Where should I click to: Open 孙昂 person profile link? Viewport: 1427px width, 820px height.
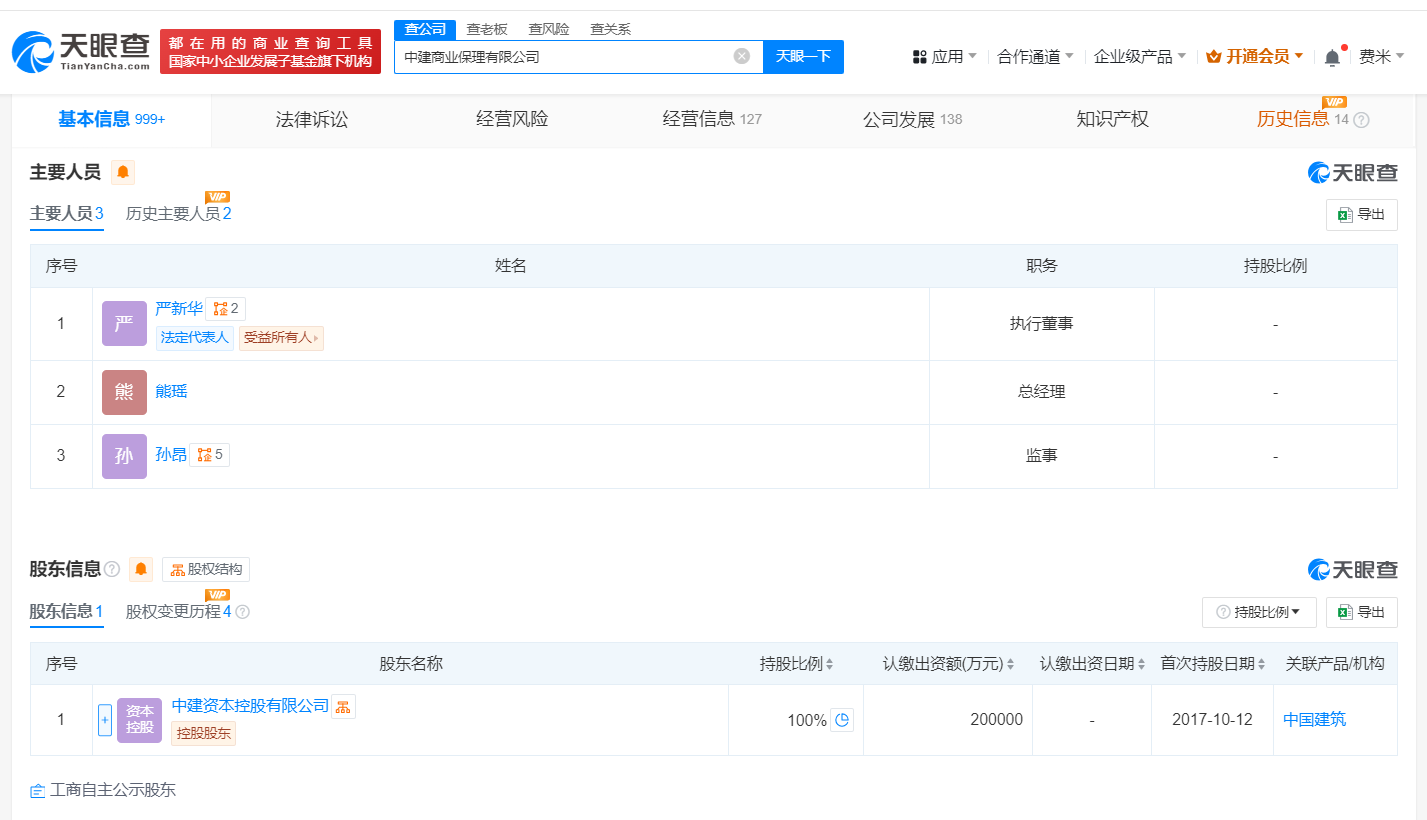coord(171,455)
